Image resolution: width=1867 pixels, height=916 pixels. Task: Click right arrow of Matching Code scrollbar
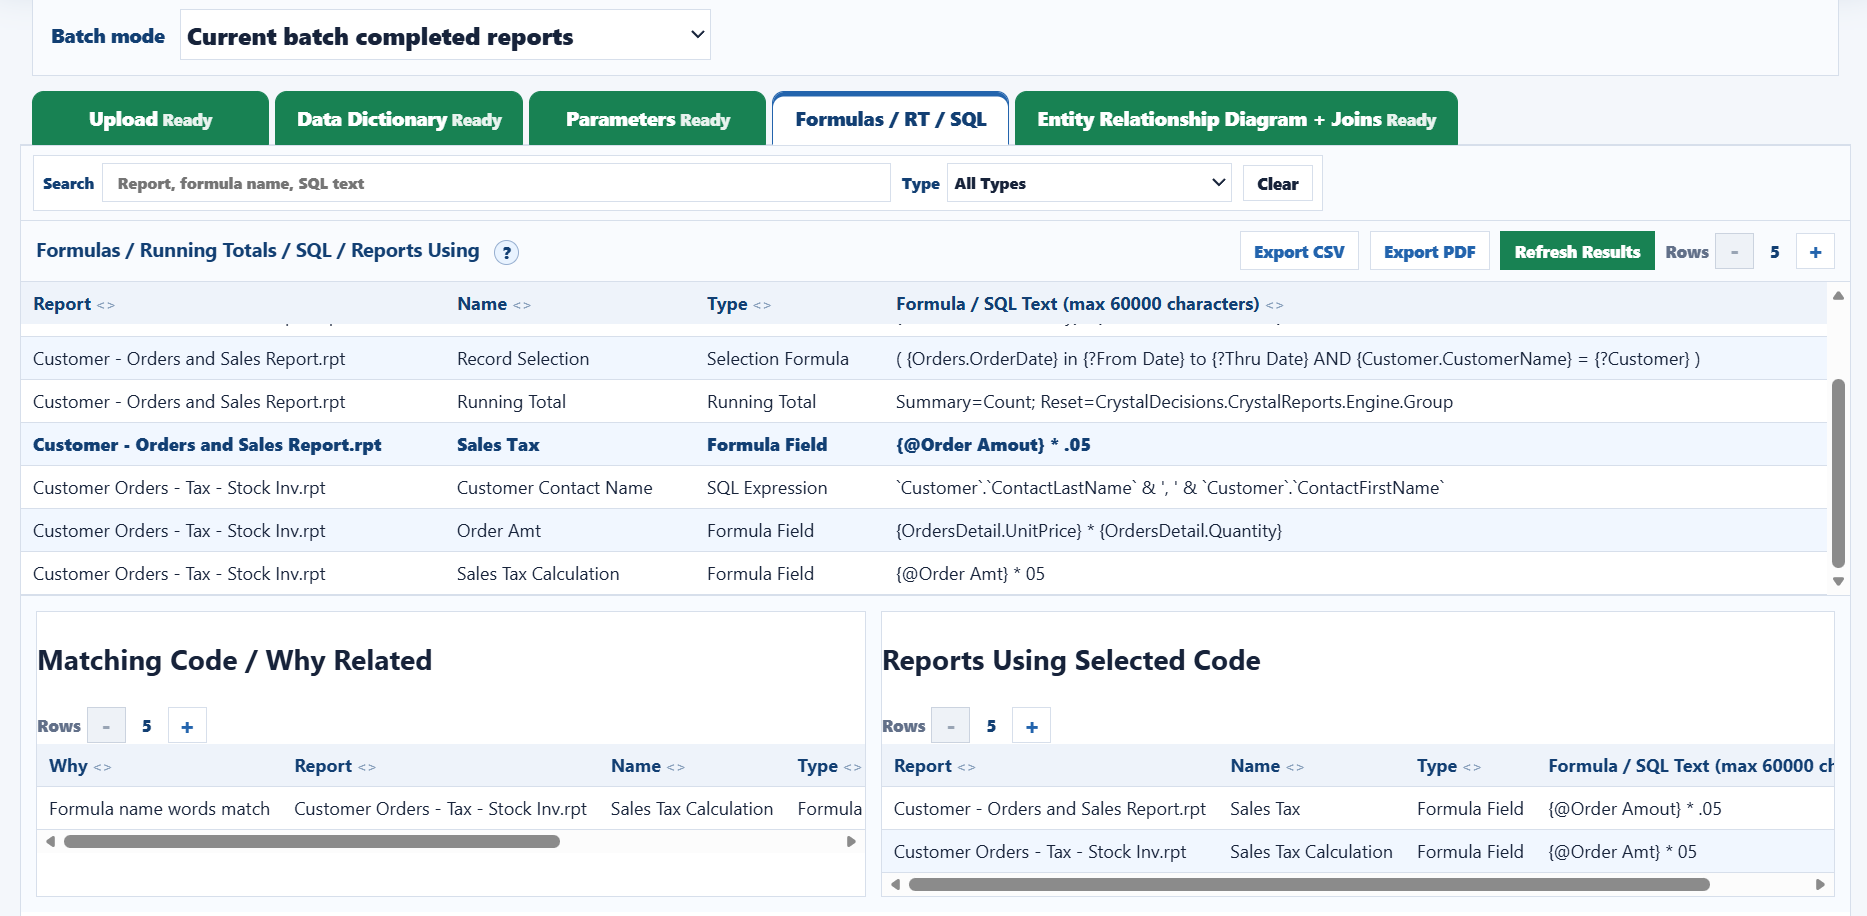coord(851,842)
